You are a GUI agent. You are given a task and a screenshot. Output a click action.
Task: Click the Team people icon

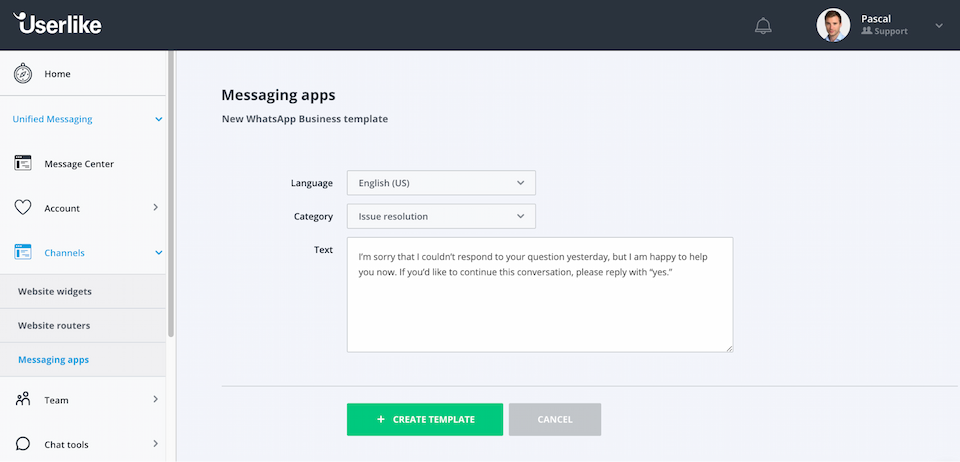coord(23,400)
